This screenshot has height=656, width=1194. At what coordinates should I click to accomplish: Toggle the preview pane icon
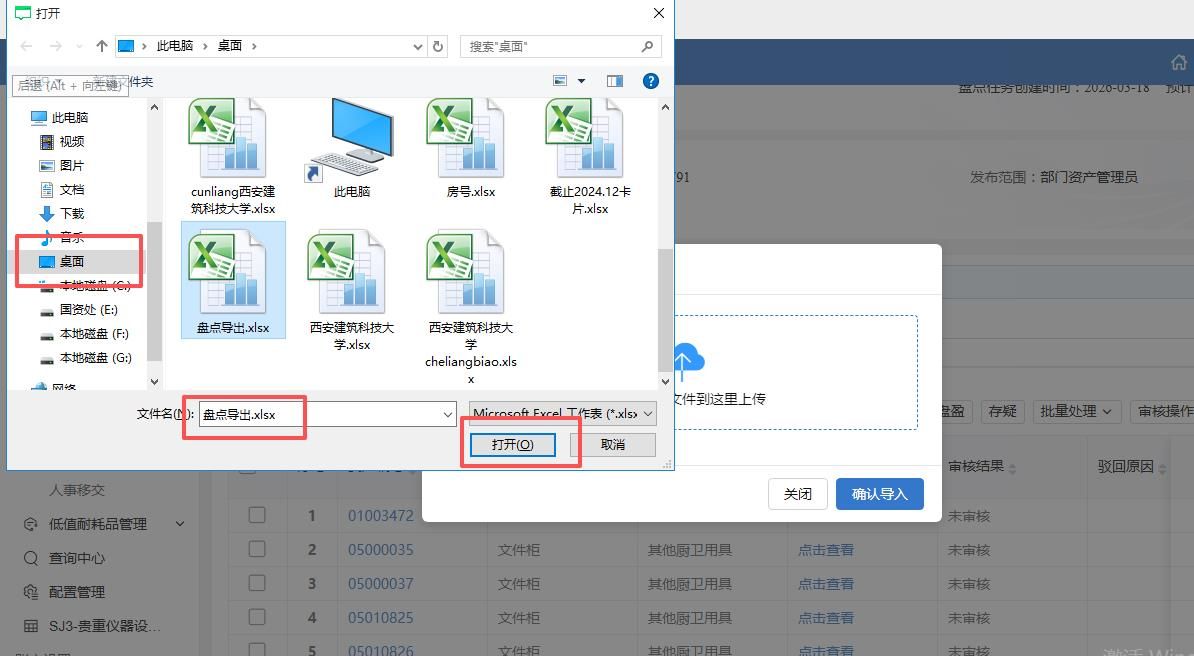coord(614,81)
